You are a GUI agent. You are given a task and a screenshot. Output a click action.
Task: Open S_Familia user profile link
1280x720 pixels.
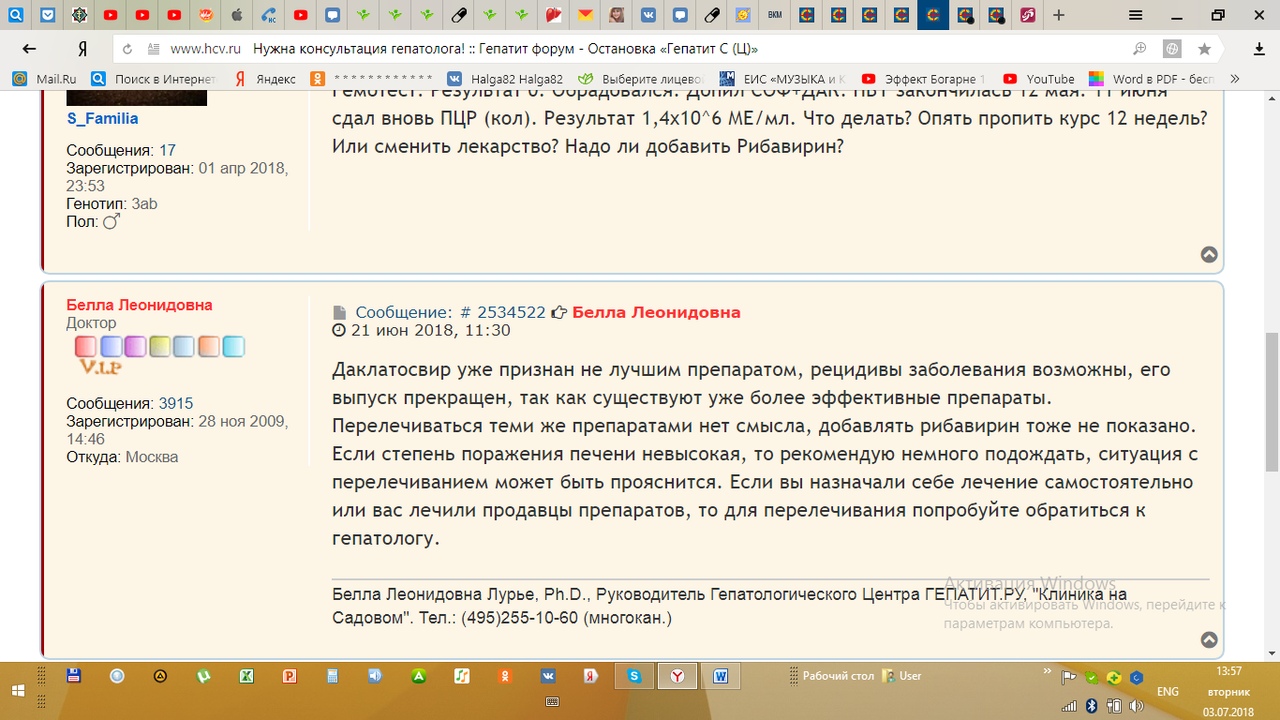point(102,119)
